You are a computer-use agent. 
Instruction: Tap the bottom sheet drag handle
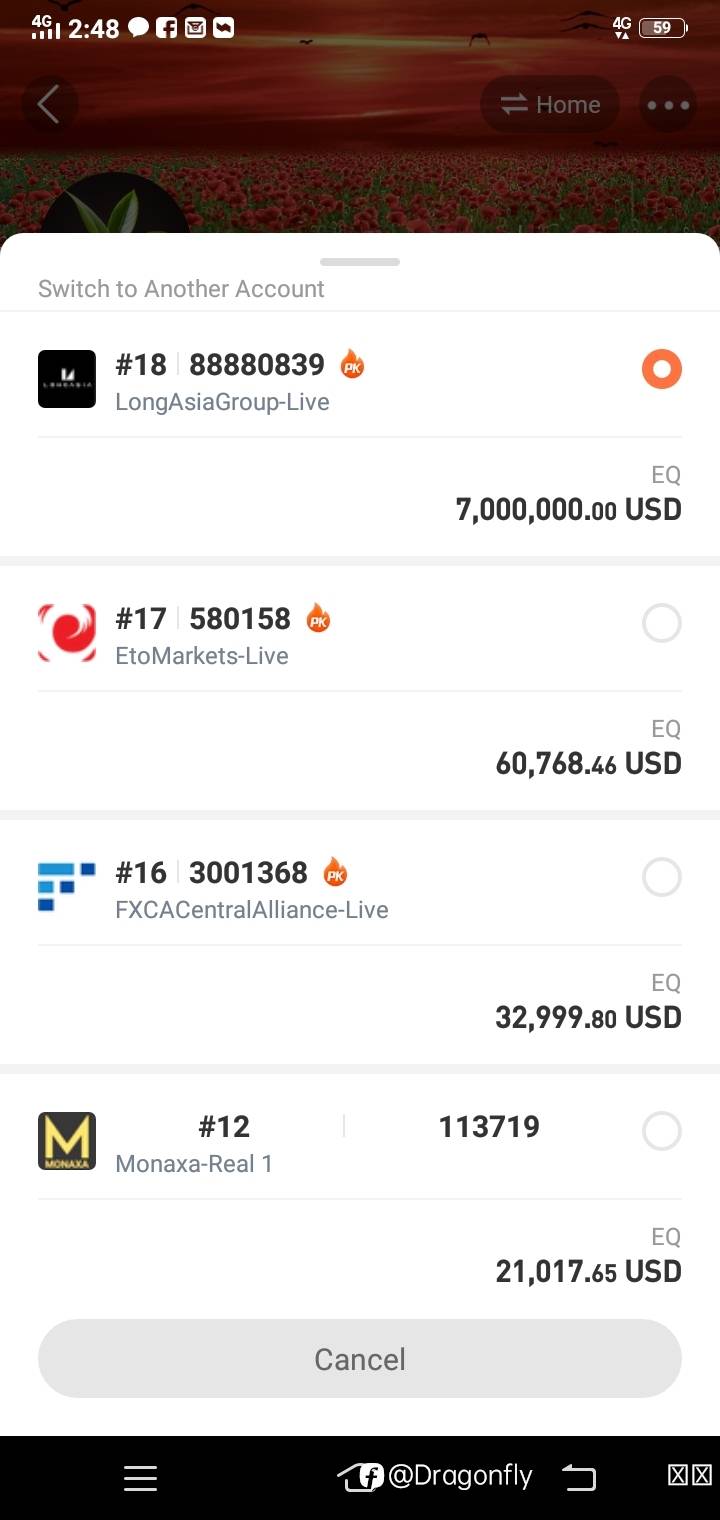click(x=360, y=262)
